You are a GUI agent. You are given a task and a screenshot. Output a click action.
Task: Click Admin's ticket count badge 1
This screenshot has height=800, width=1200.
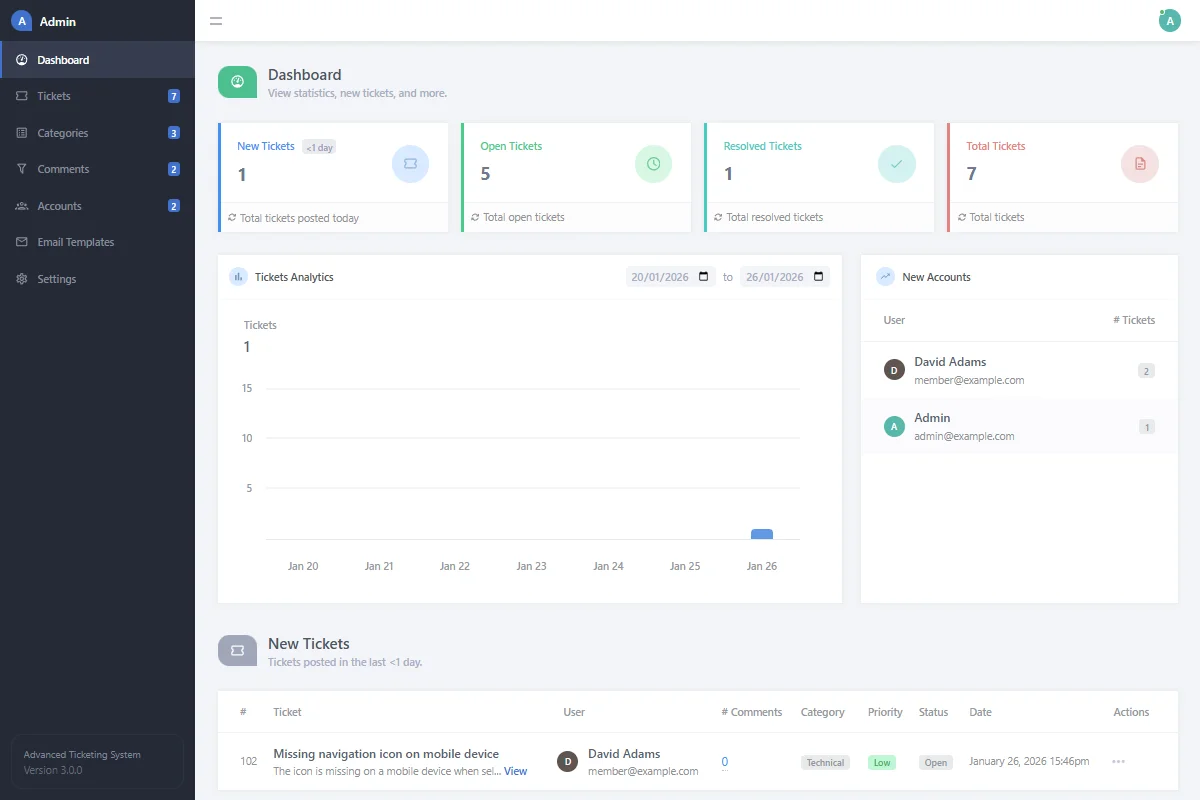[x=1147, y=427]
